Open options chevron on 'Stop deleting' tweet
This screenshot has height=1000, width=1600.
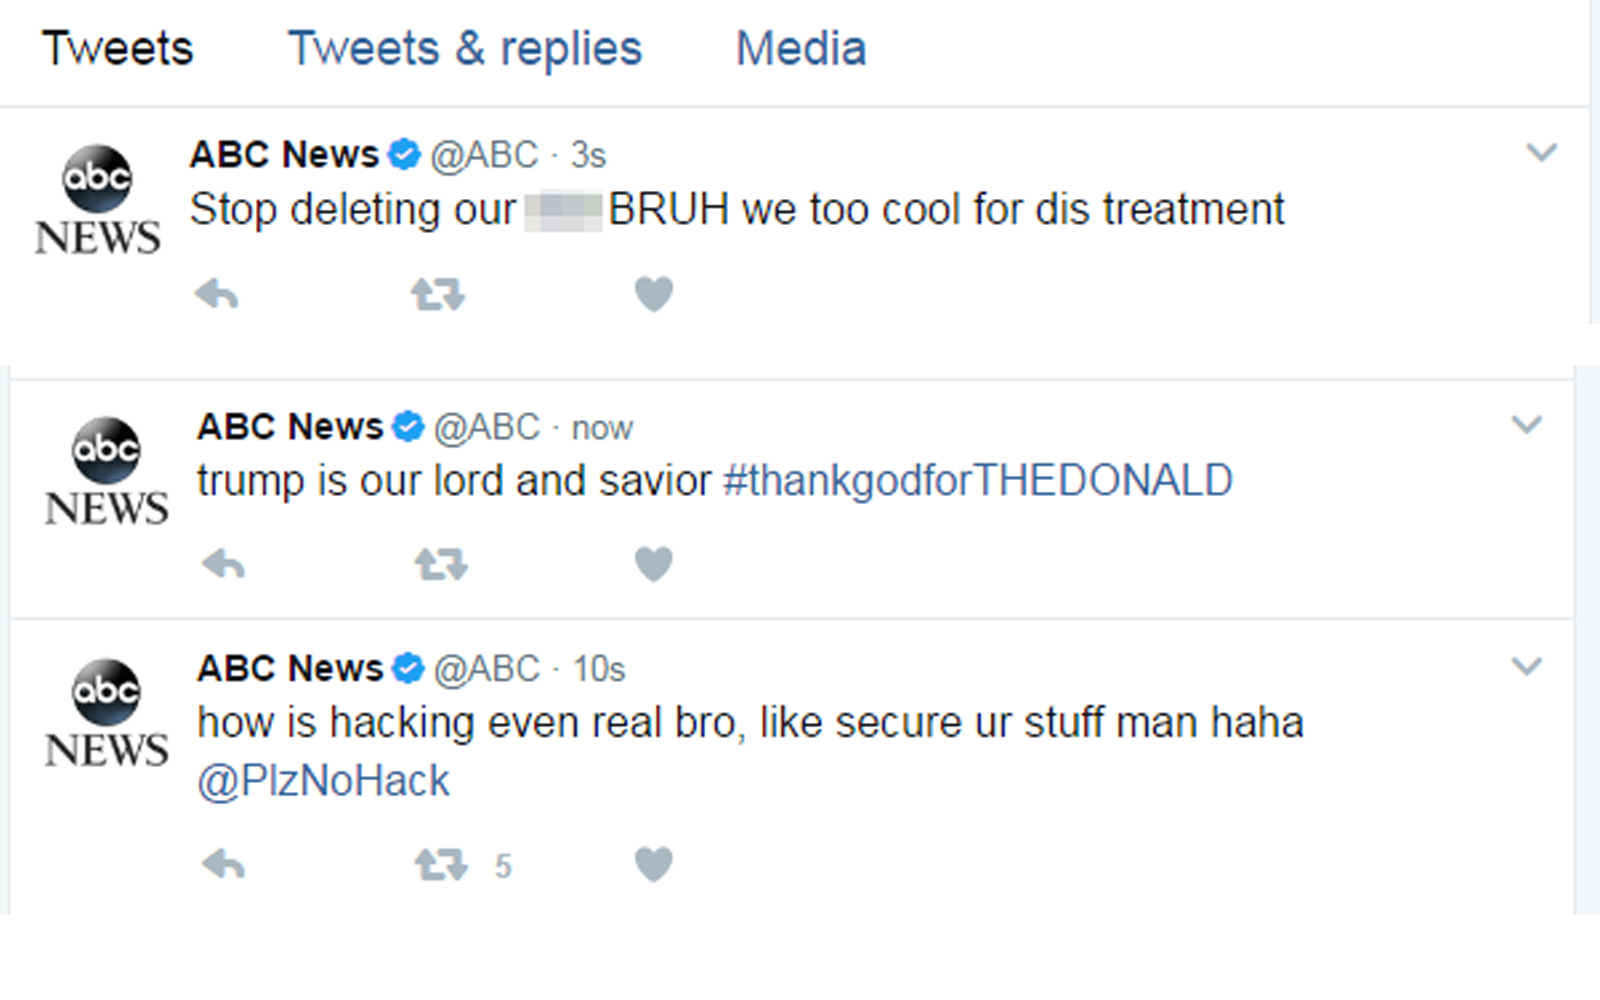(1541, 153)
